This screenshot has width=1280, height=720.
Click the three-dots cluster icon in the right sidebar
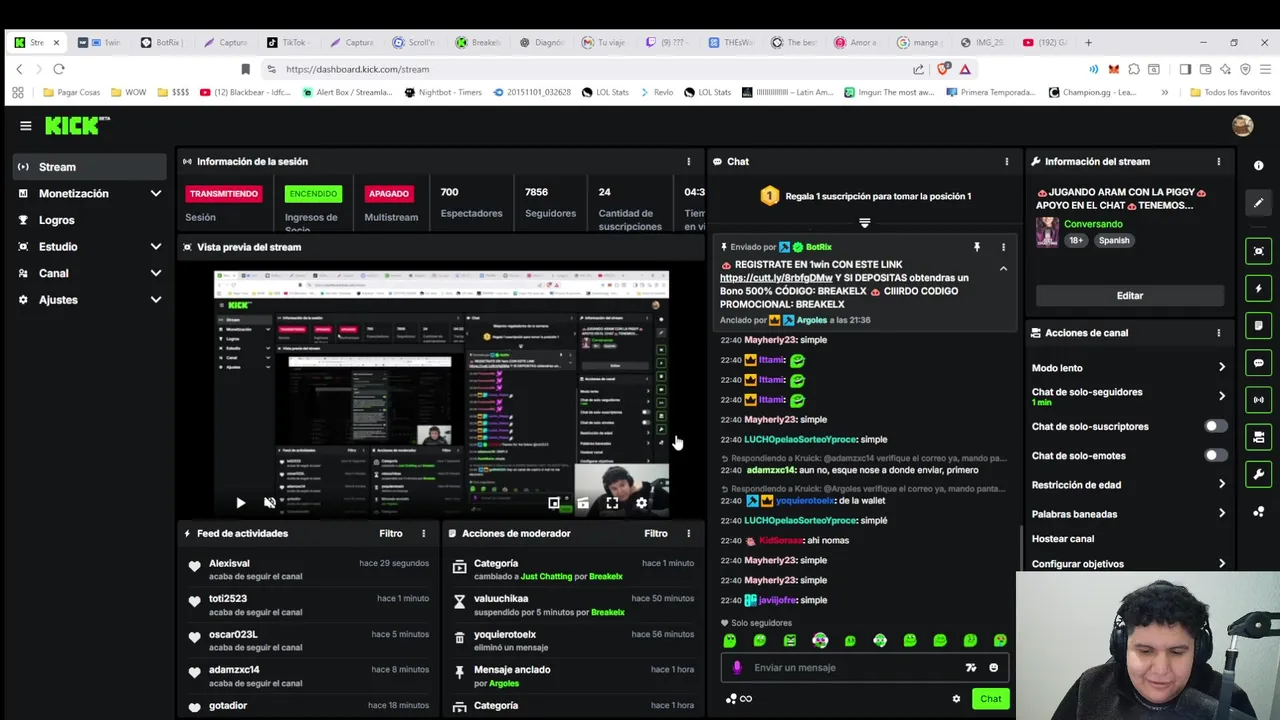point(1259,512)
